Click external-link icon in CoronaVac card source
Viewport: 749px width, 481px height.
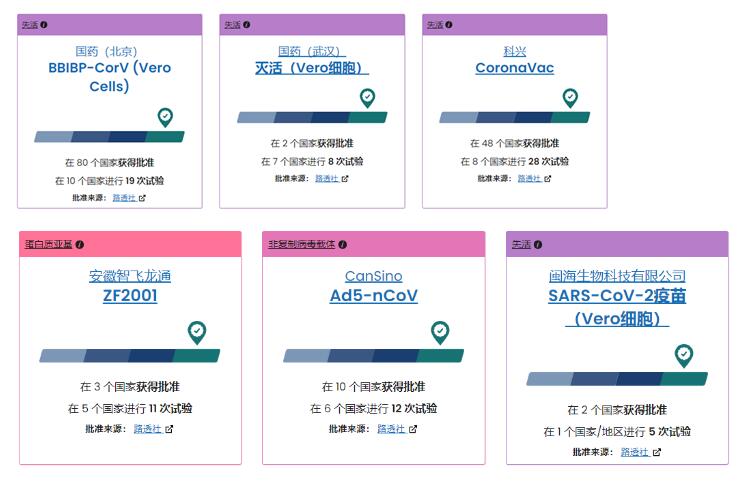click(547, 179)
